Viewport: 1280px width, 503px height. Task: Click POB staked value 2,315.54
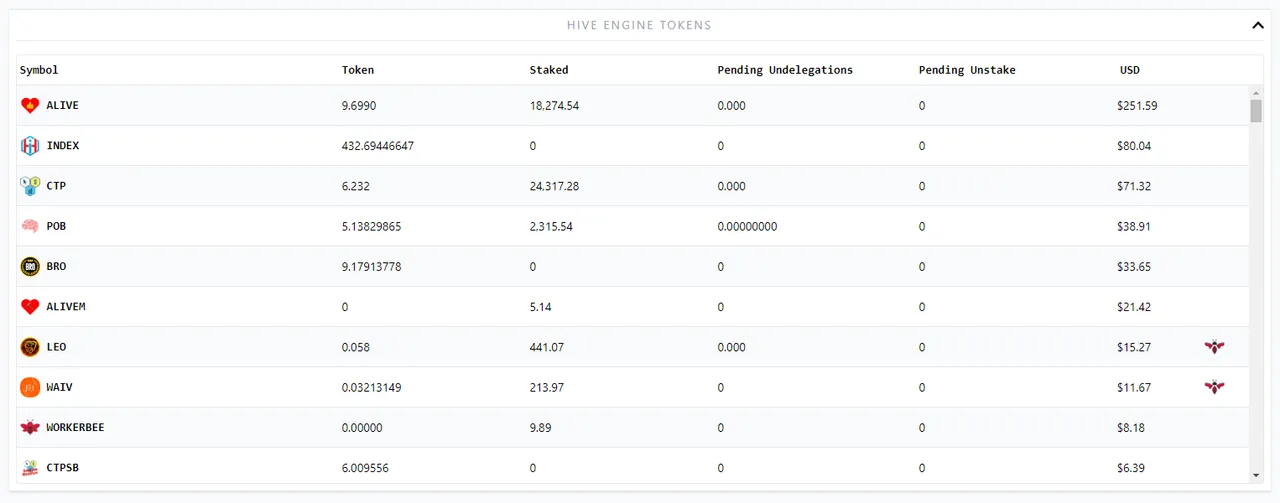click(552, 226)
